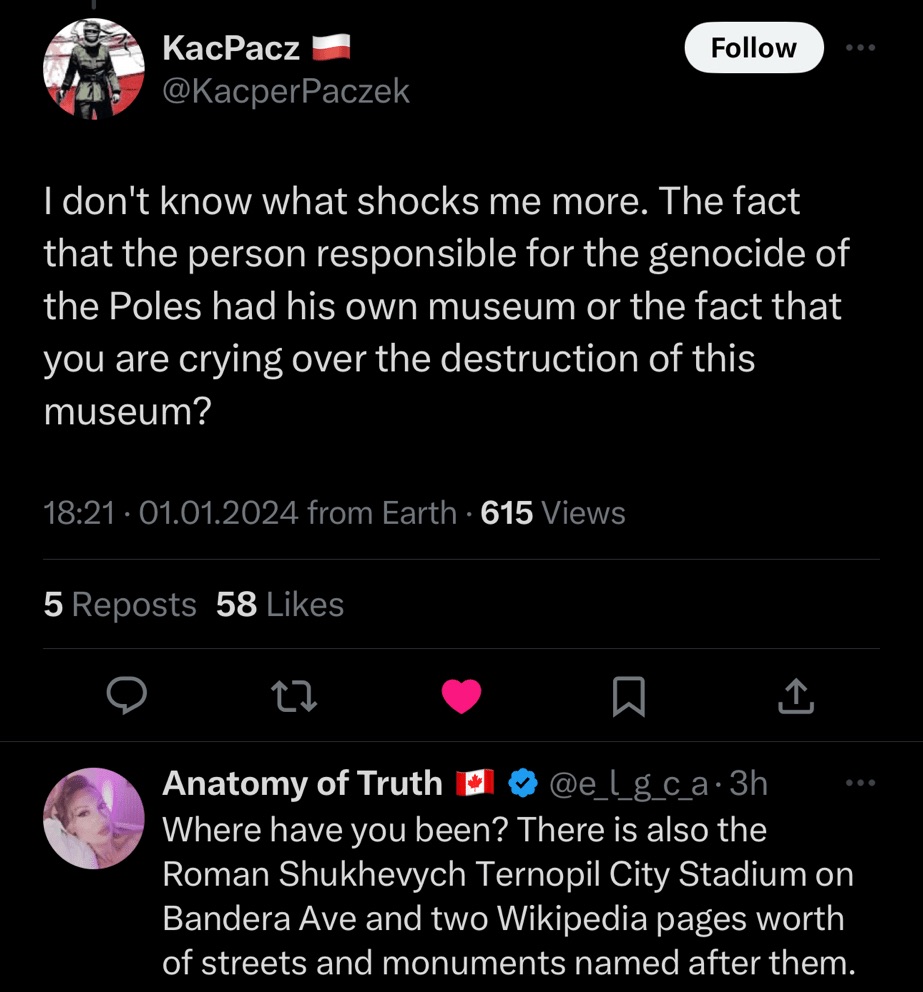
Task: Open the @e_l_g_c_a handle link
Action: coord(628,784)
